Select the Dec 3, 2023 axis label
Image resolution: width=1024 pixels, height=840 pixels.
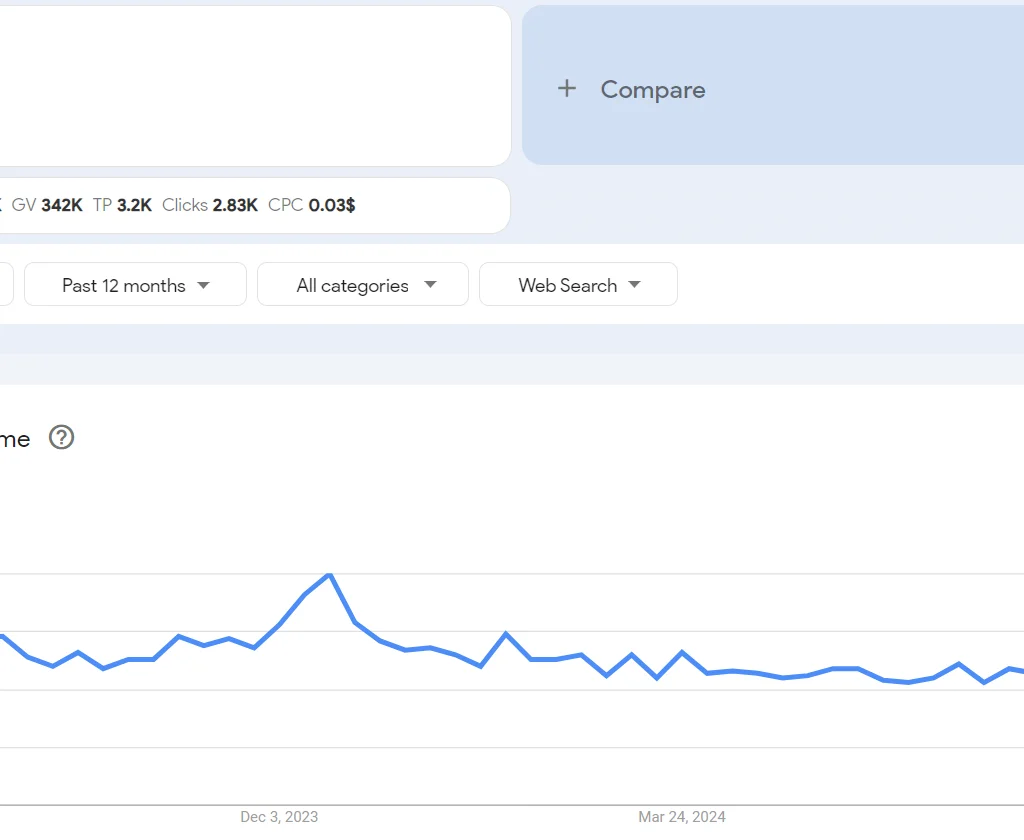278,817
